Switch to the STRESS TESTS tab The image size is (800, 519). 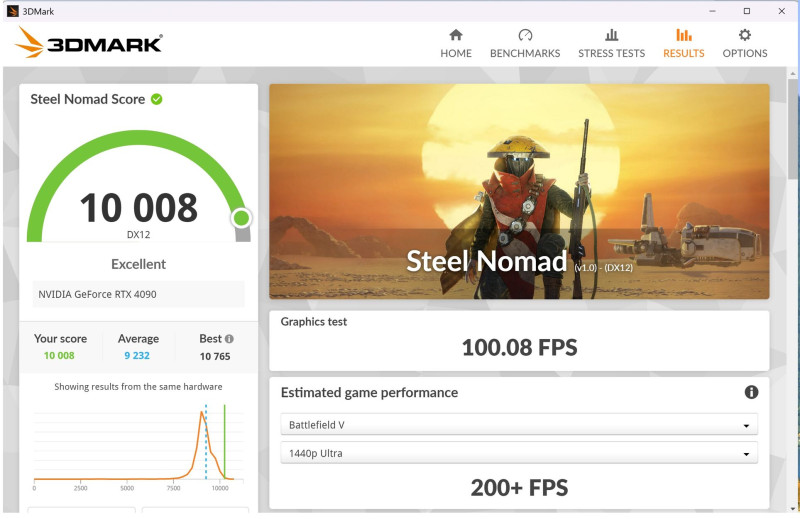coord(611,44)
